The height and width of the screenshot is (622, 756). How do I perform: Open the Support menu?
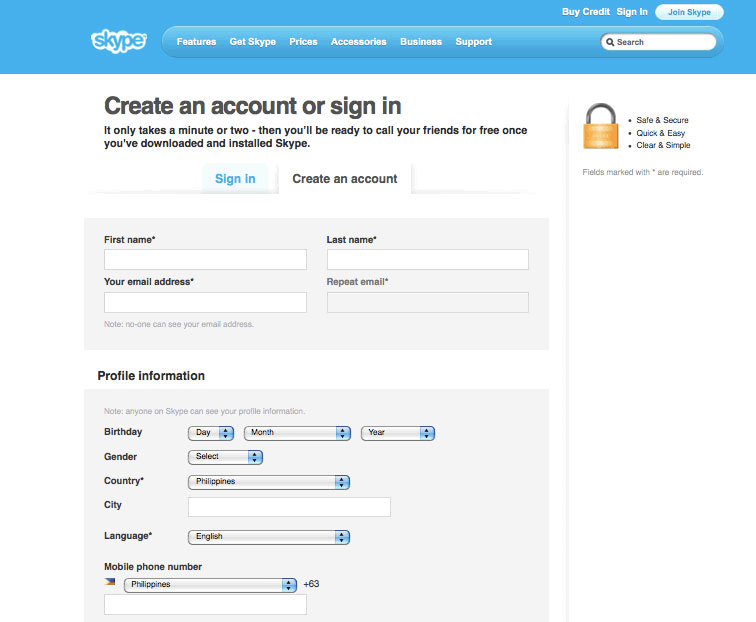pyautogui.click(x=473, y=42)
